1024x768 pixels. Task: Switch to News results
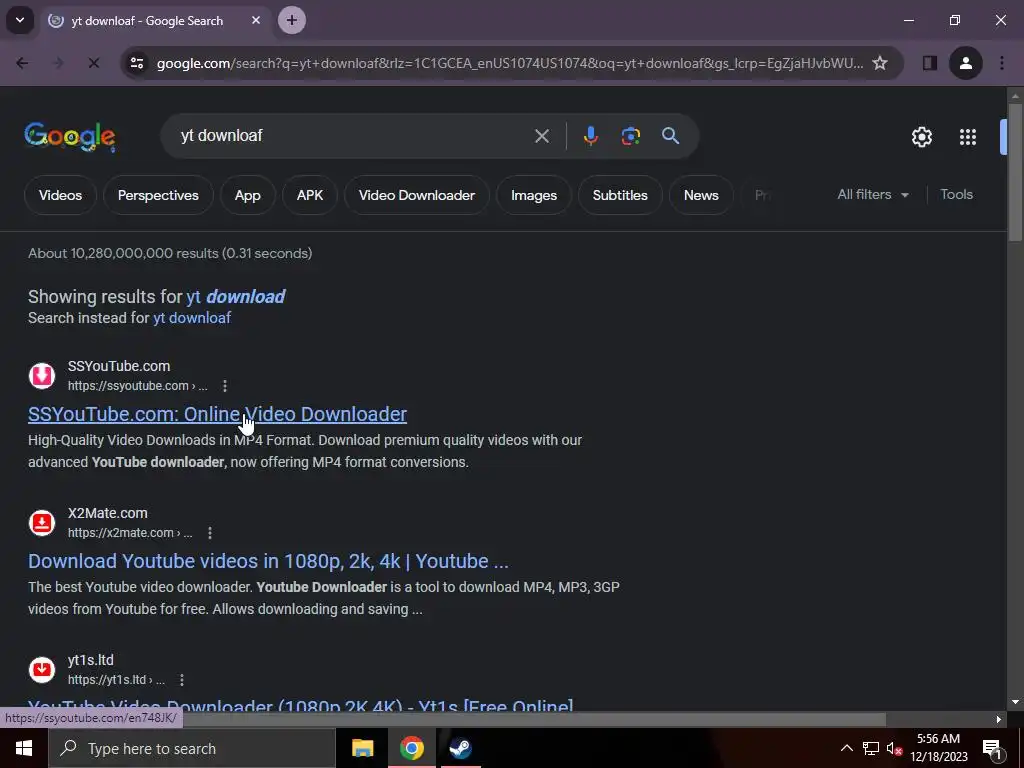(701, 195)
